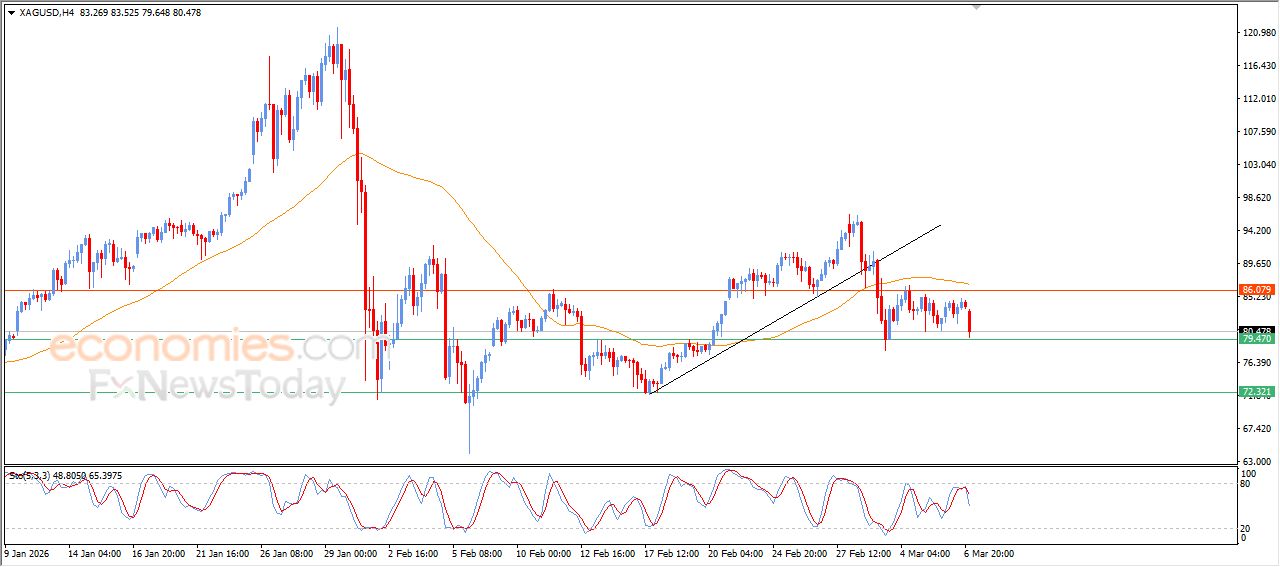The height and width of the screenshot is (567, 1280).
Task: Click the 16 Jan 20:00 time label
Action: 157,552
